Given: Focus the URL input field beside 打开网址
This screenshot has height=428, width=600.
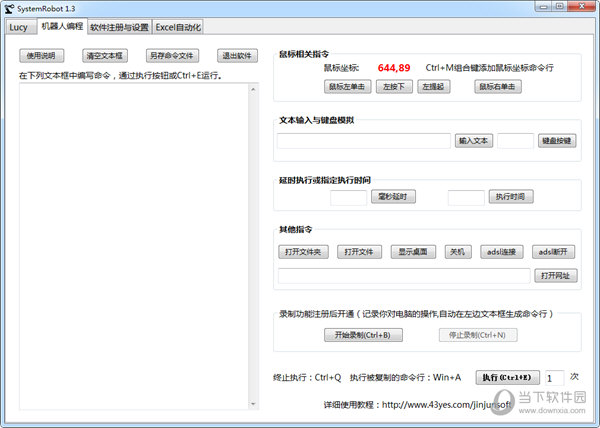Looking at the screenshot, I should point(404,276).
